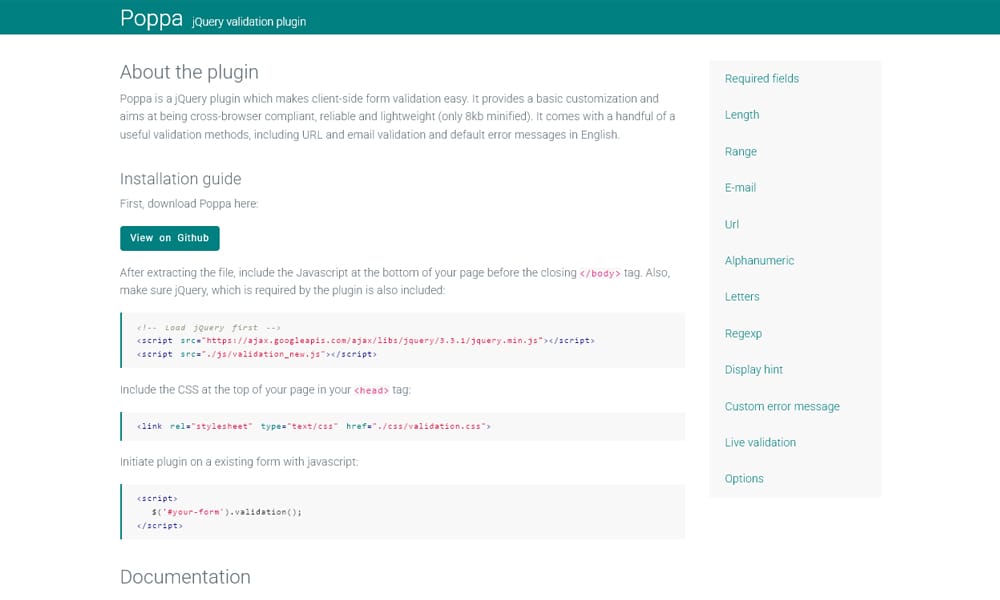The height and width of the screenshot is (600, 1000).
Task: Go to the Length section link
Action: click(741, 115)
